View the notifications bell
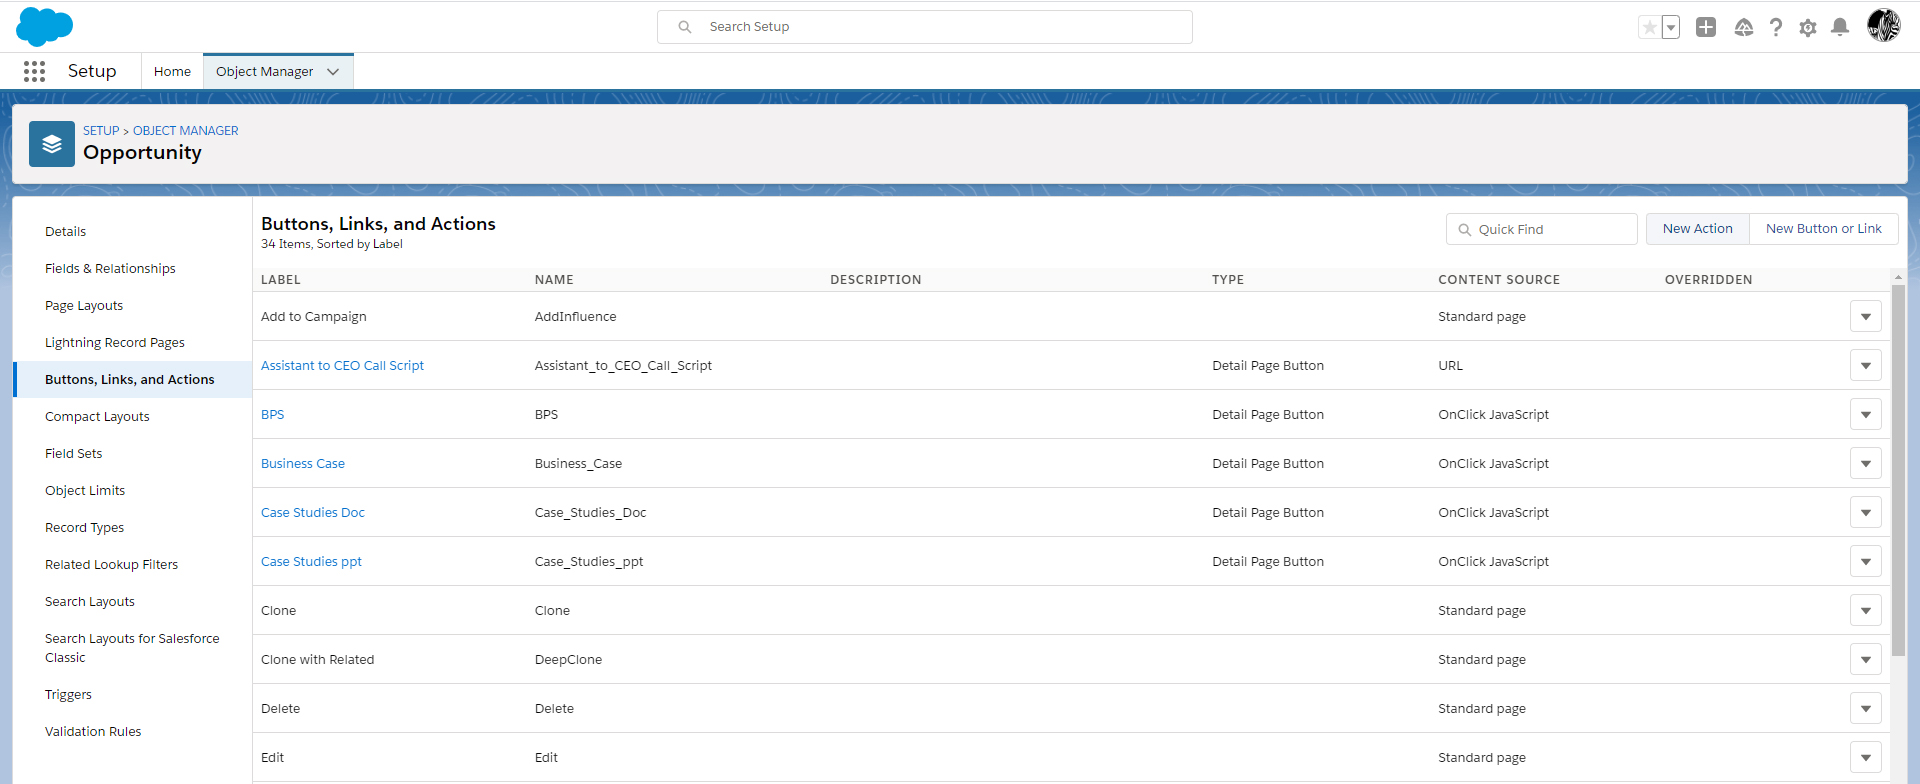 (x=1839, y=28)
